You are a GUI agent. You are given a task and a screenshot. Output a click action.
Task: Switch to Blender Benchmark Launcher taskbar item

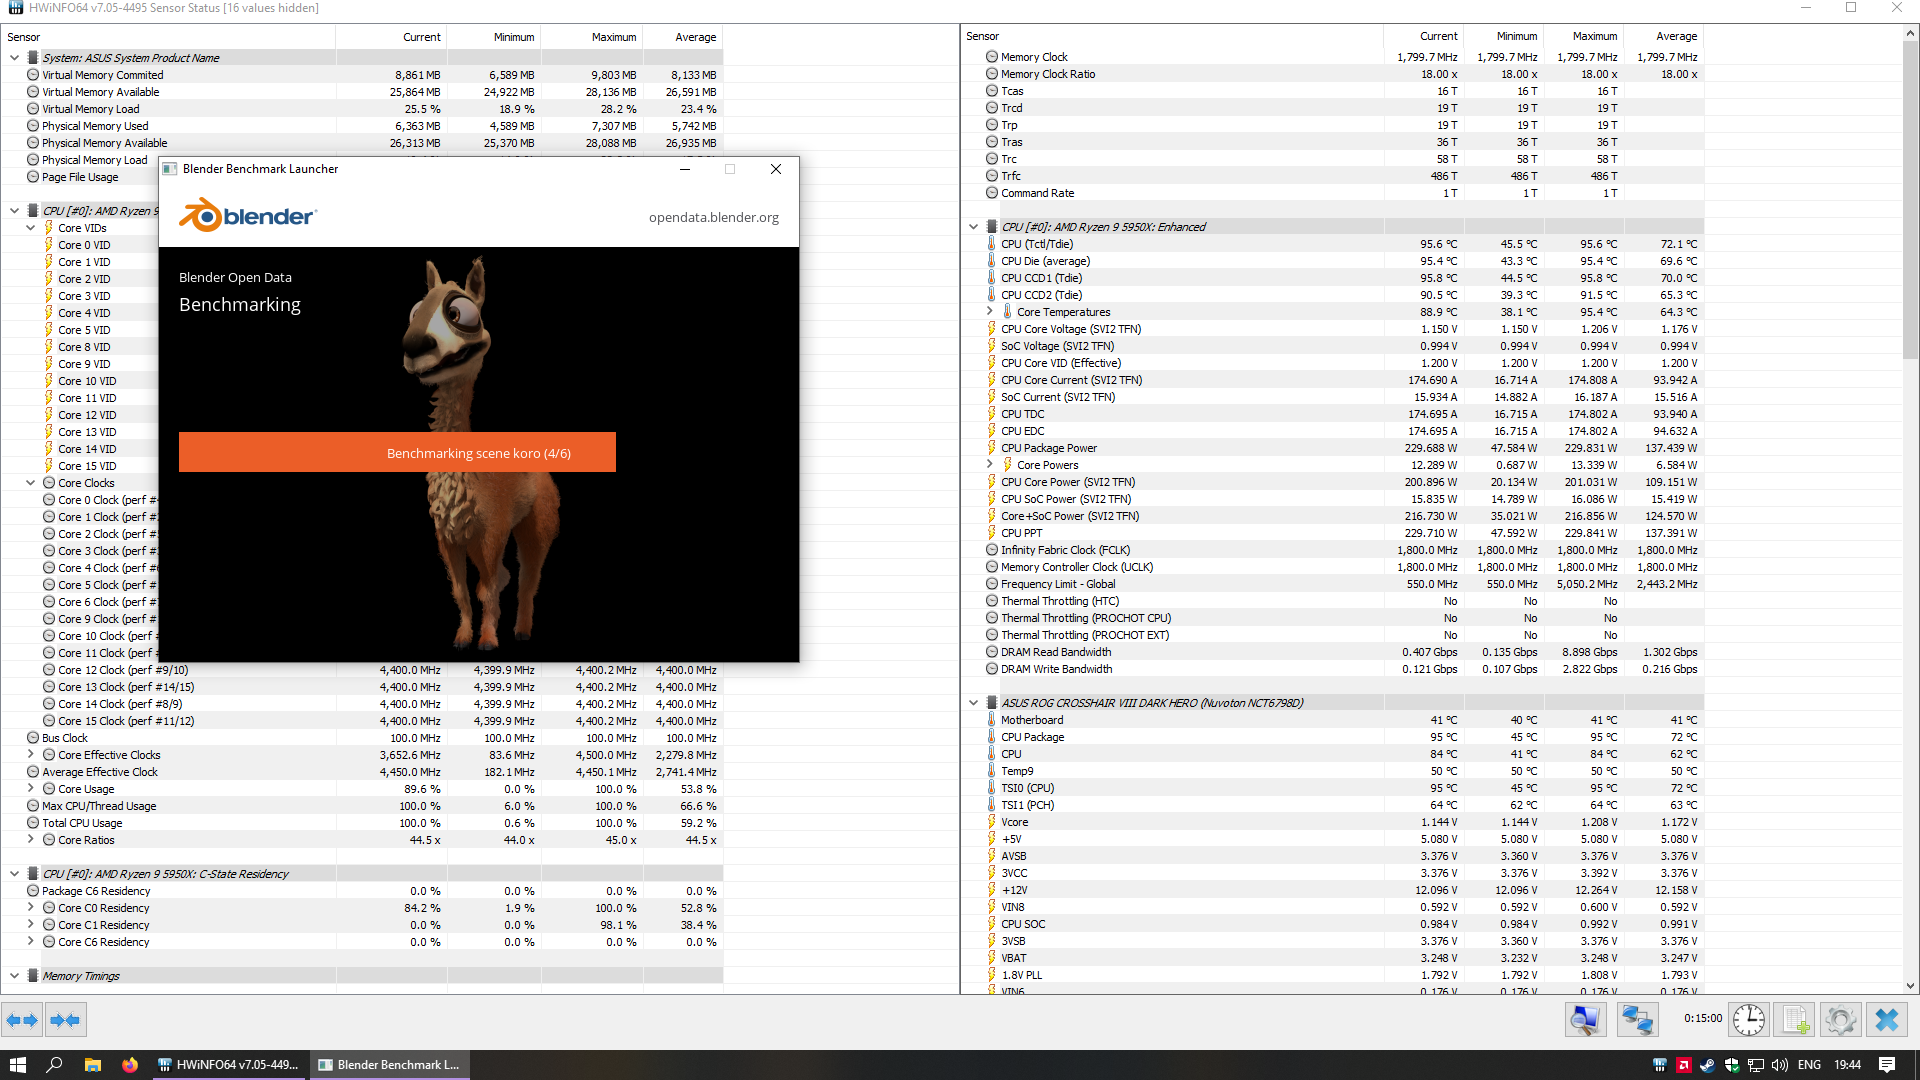[x=389, y=1065]
